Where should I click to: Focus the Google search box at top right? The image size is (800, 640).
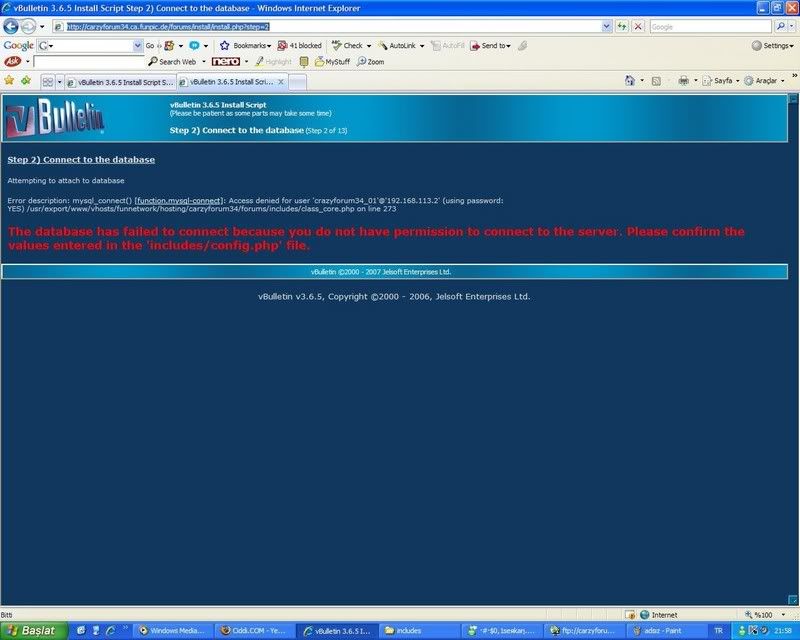pos(710,27)
